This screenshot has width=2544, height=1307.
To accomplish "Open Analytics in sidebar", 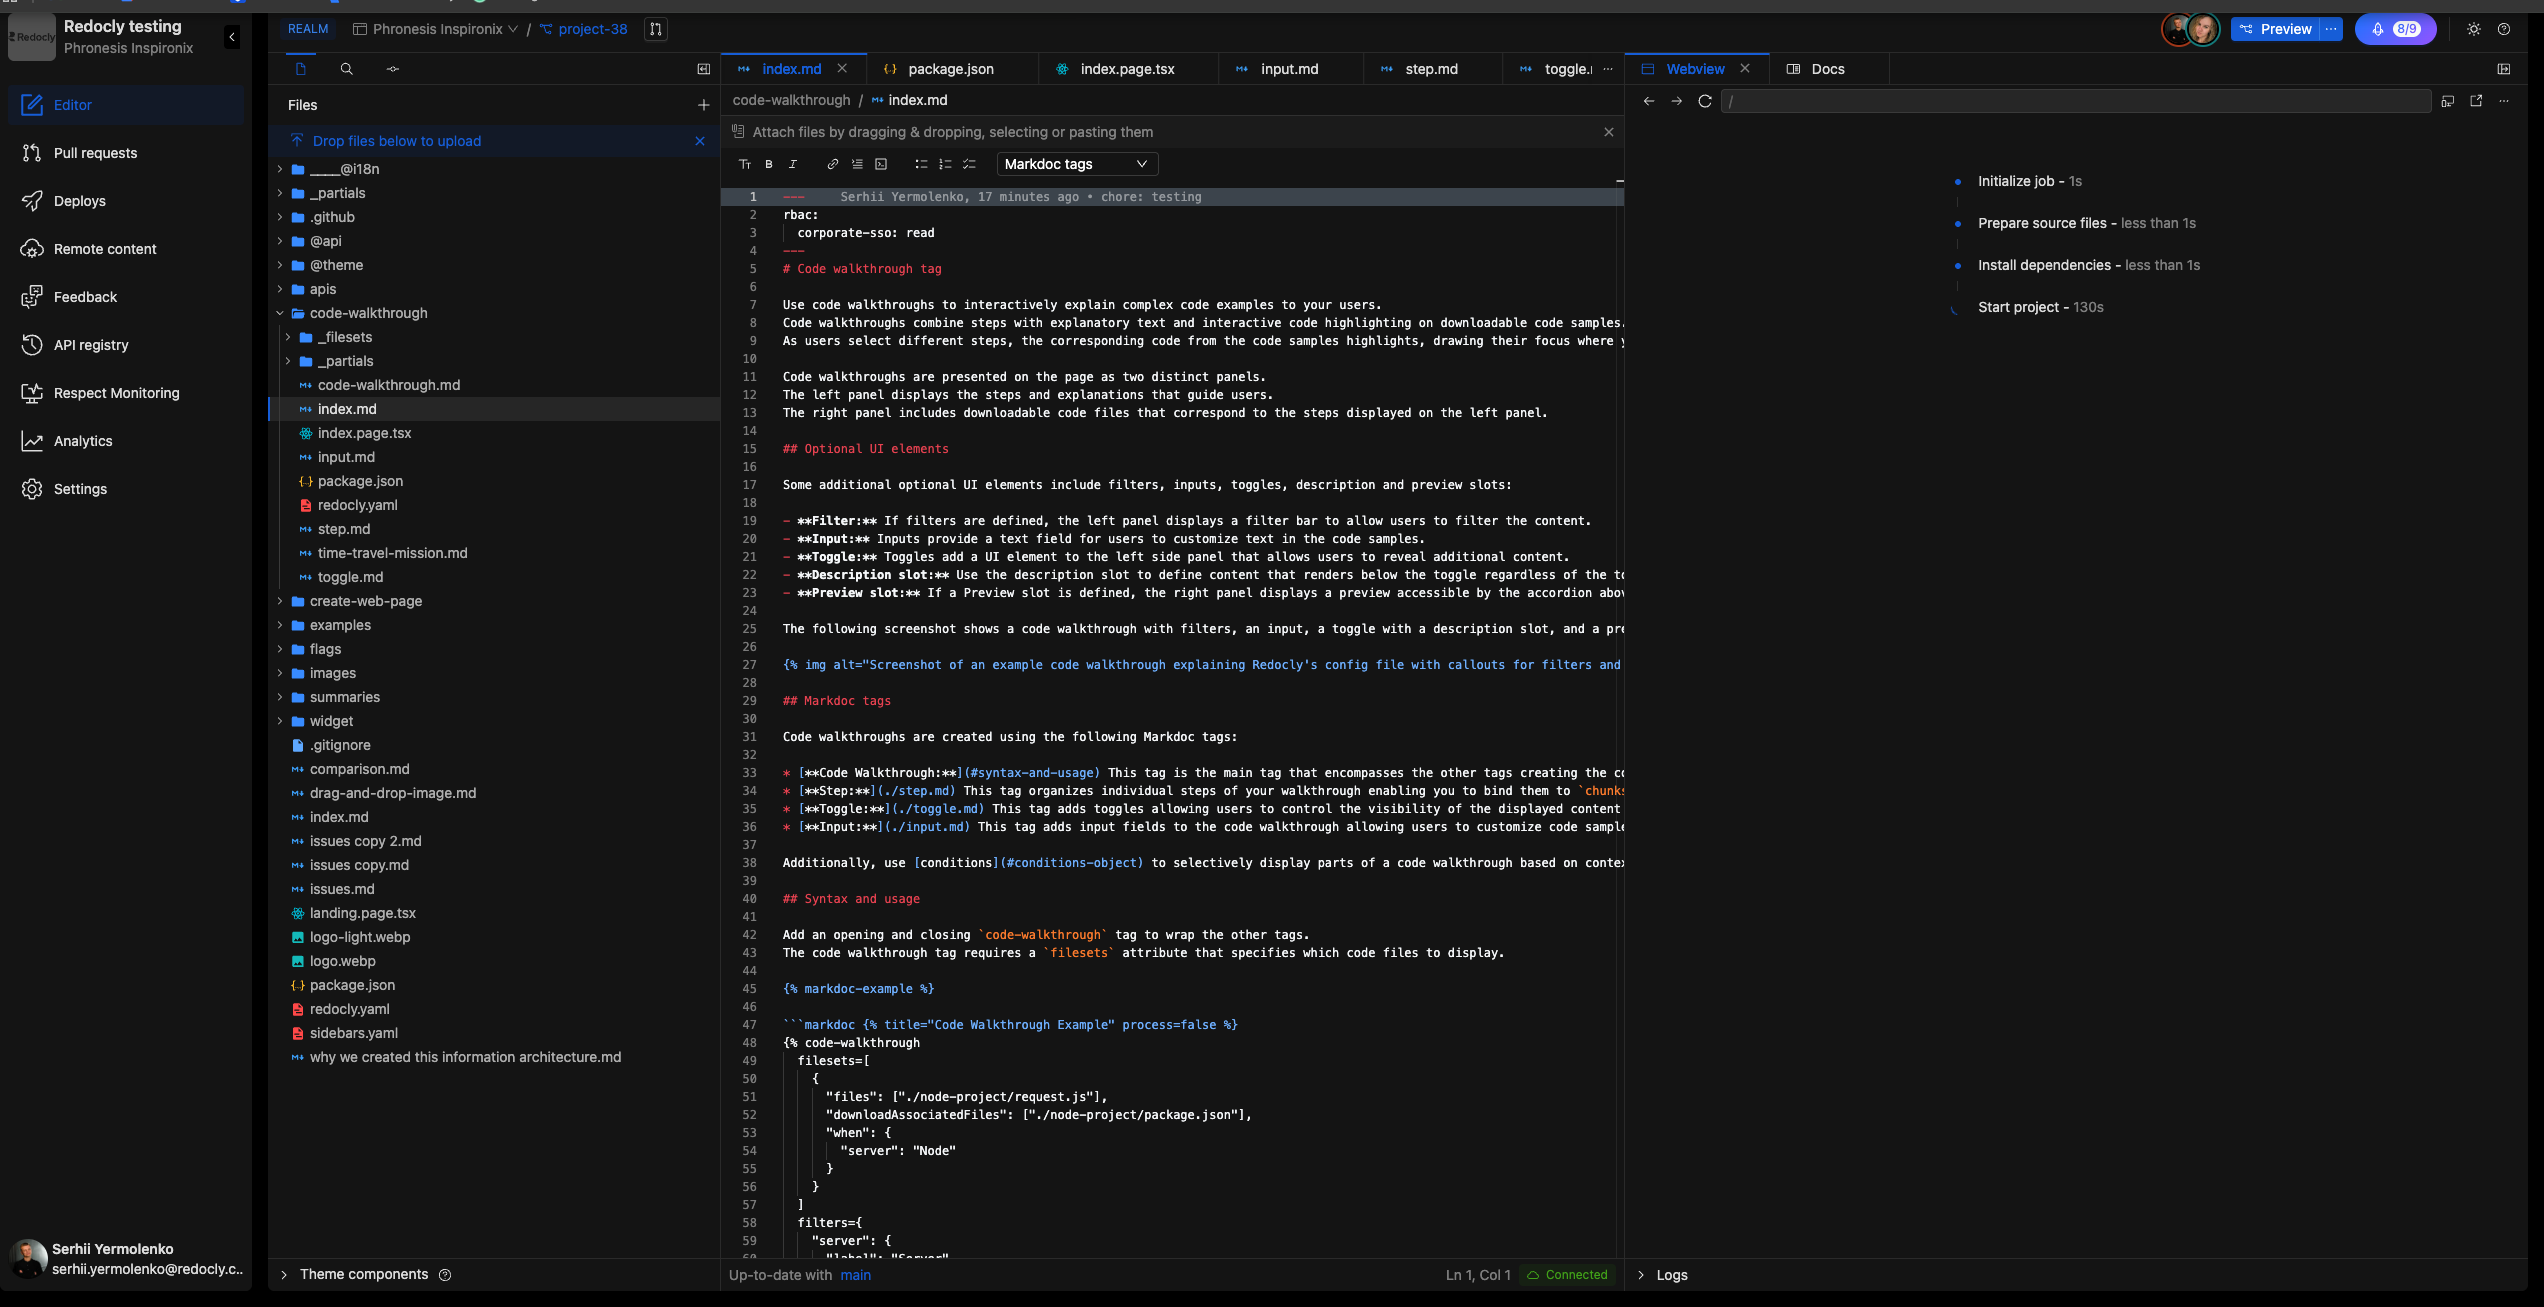I will tap(126, 441).
